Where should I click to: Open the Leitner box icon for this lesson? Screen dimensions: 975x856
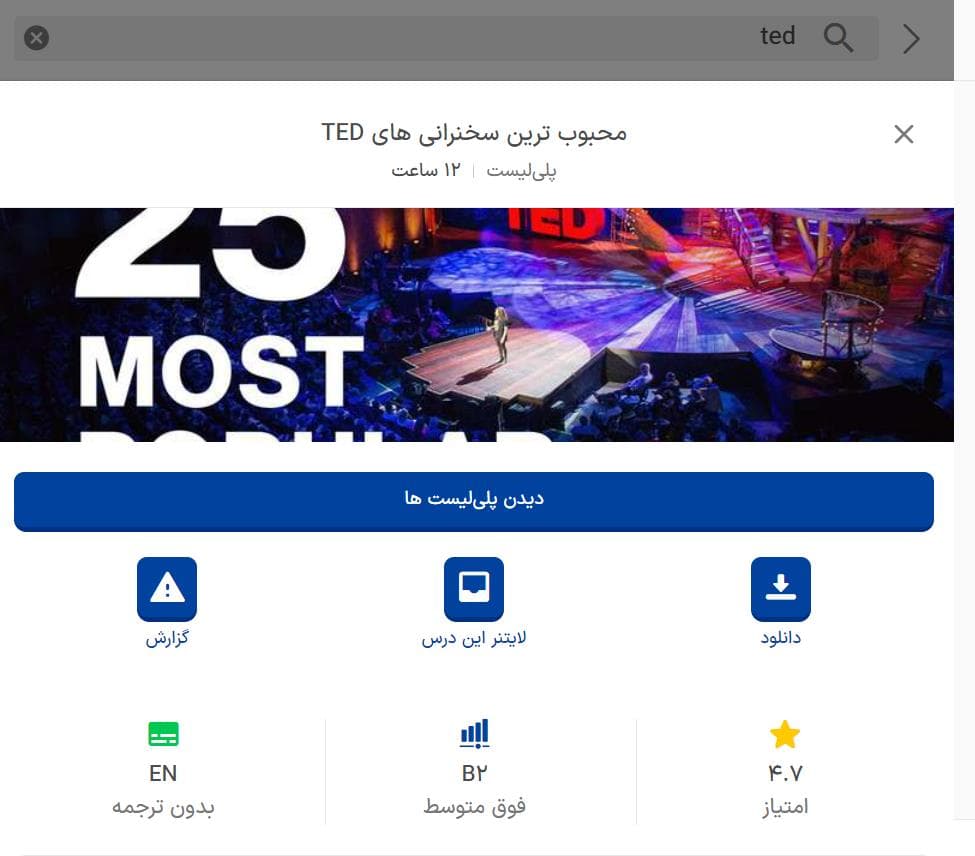(474, 589)
